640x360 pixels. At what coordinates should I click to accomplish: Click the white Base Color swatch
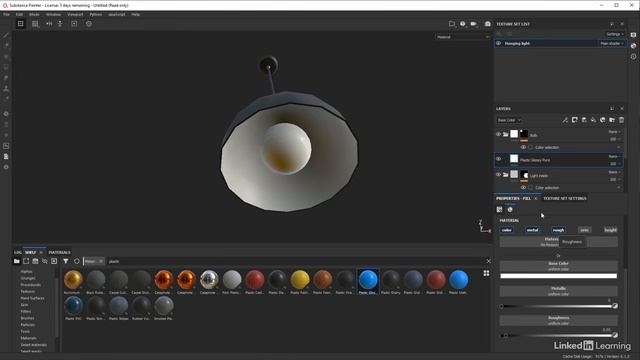click(558, 276)
